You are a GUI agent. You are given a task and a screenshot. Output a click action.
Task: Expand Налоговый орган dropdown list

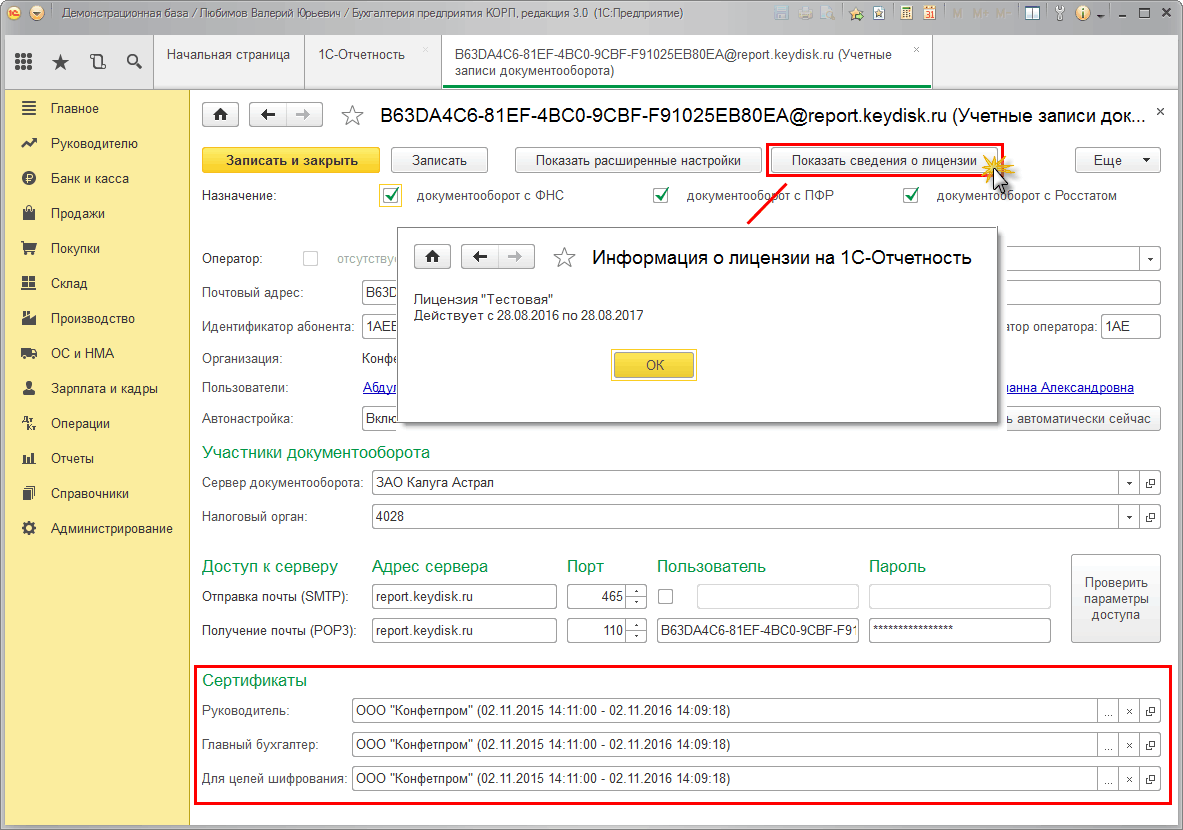tap(1129, 517)
